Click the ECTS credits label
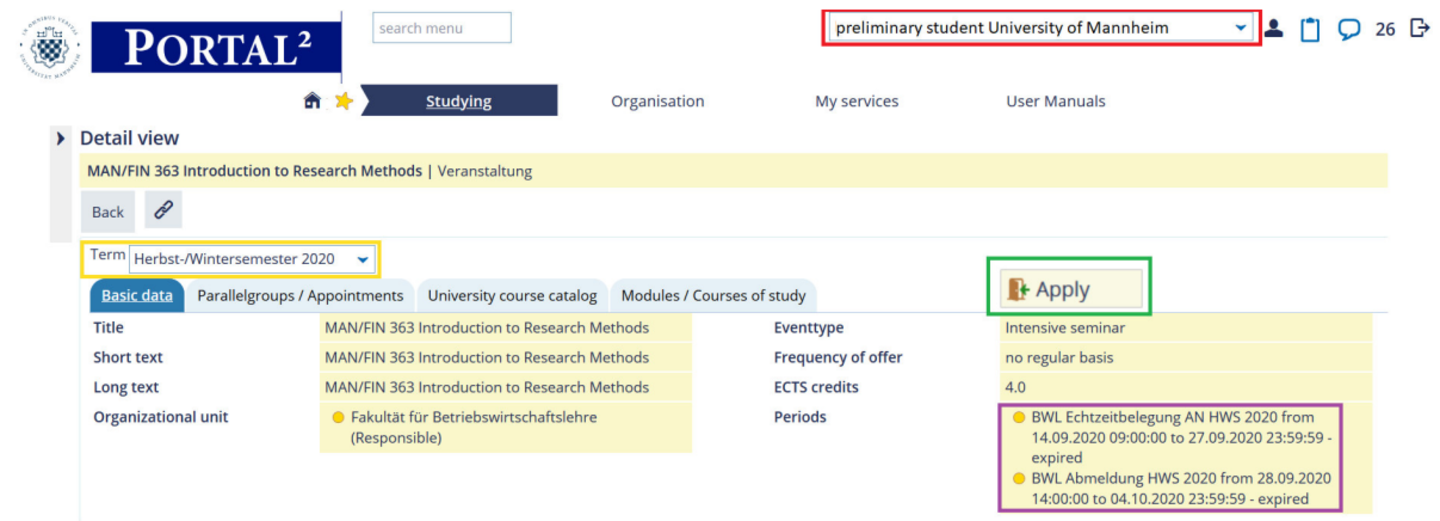The width and height of the screenshot is (1440, 521). click(816, 387)
